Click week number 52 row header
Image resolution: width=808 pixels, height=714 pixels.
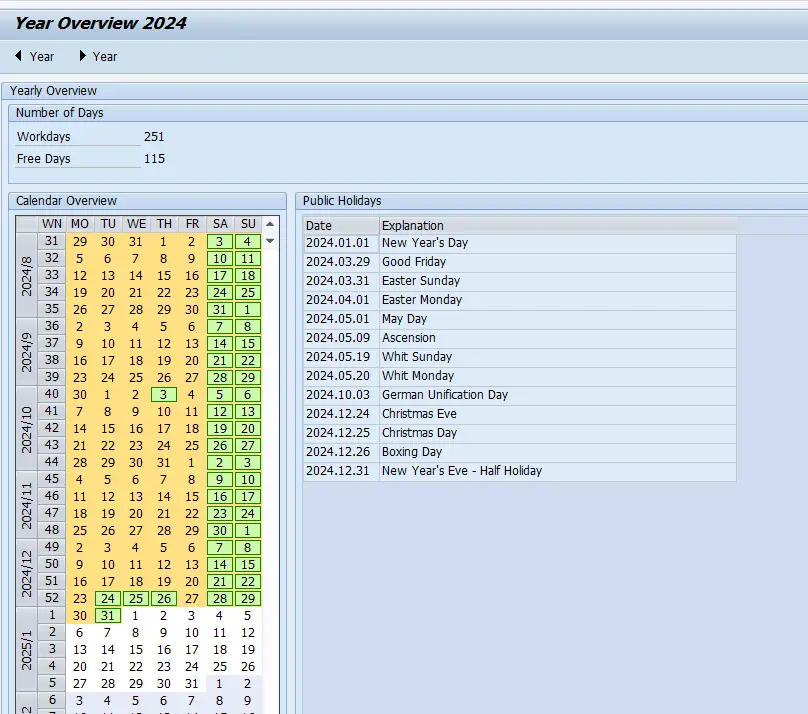pos(52,598)
